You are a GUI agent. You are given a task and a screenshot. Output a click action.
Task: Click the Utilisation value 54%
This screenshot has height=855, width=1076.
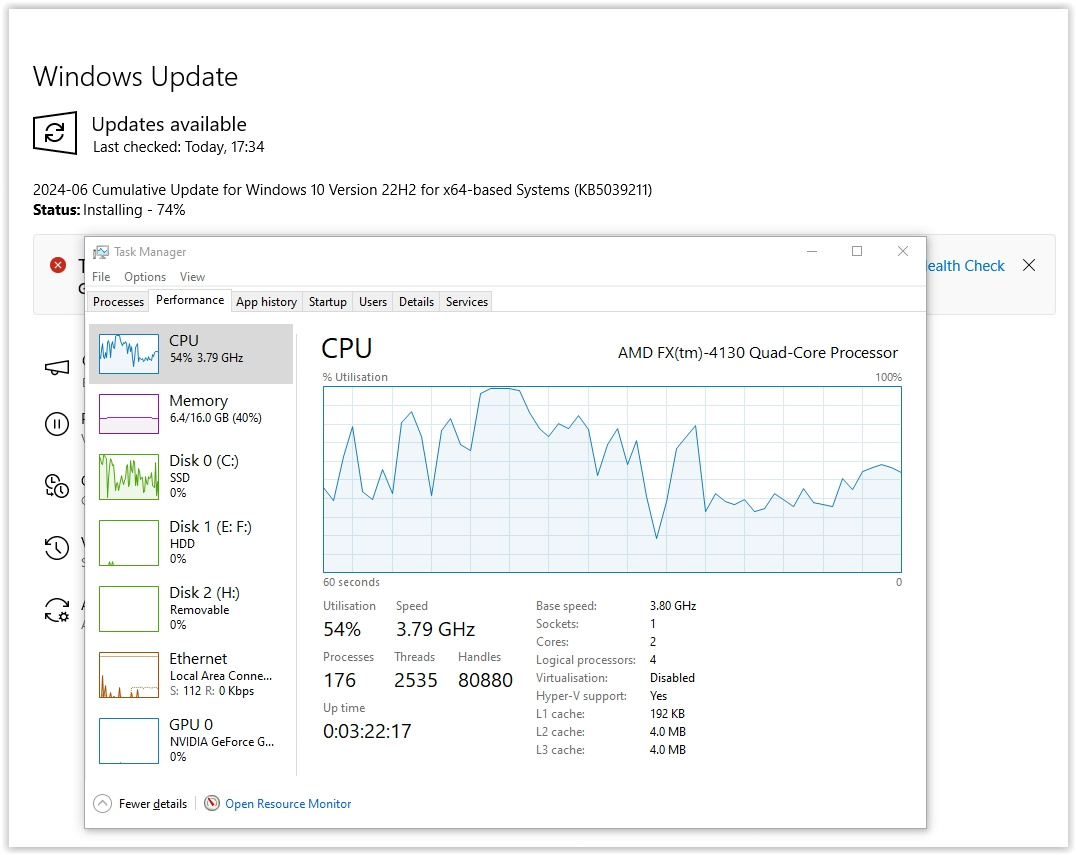point(342,629)
